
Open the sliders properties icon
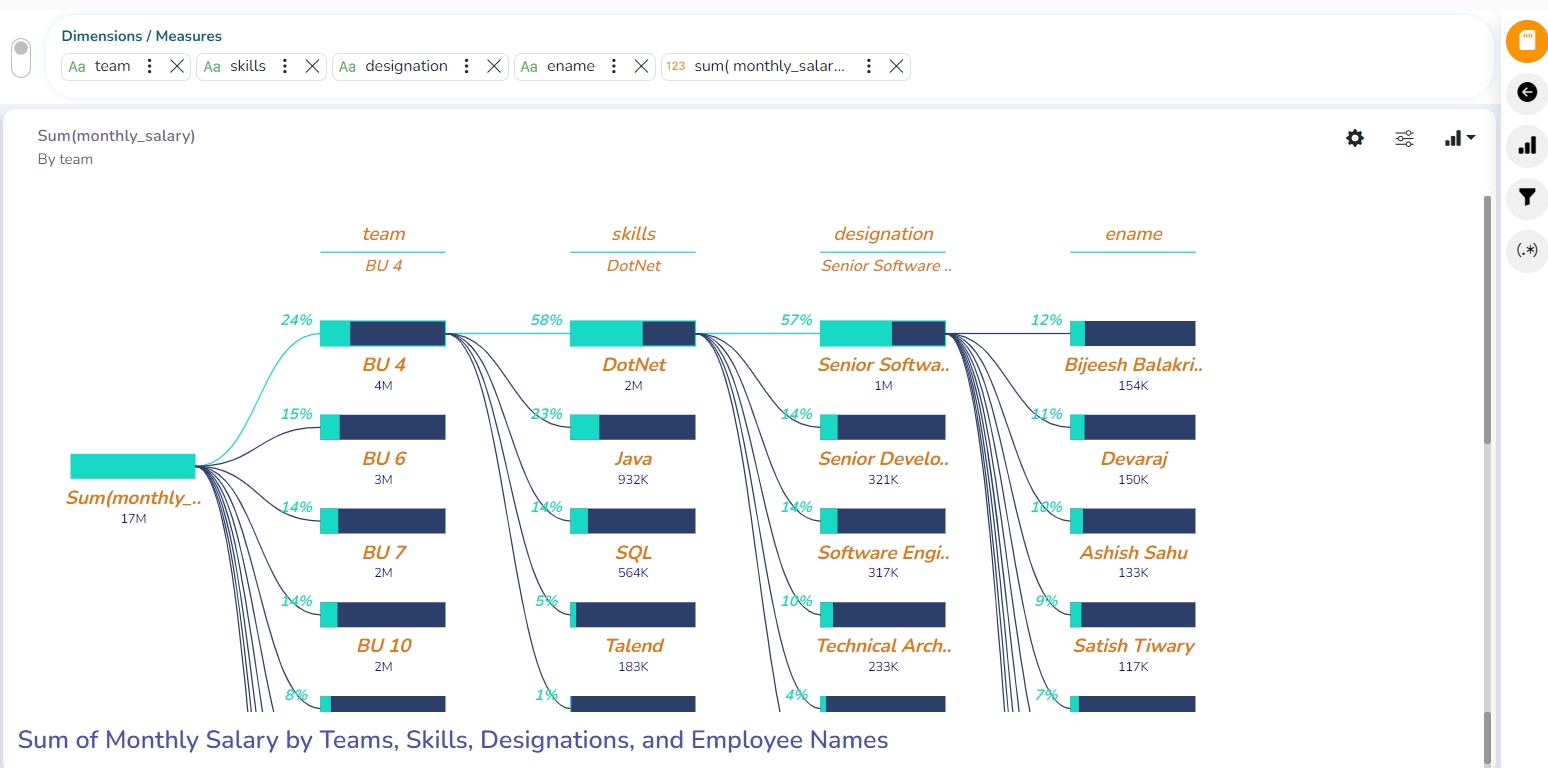[1404, 139]
